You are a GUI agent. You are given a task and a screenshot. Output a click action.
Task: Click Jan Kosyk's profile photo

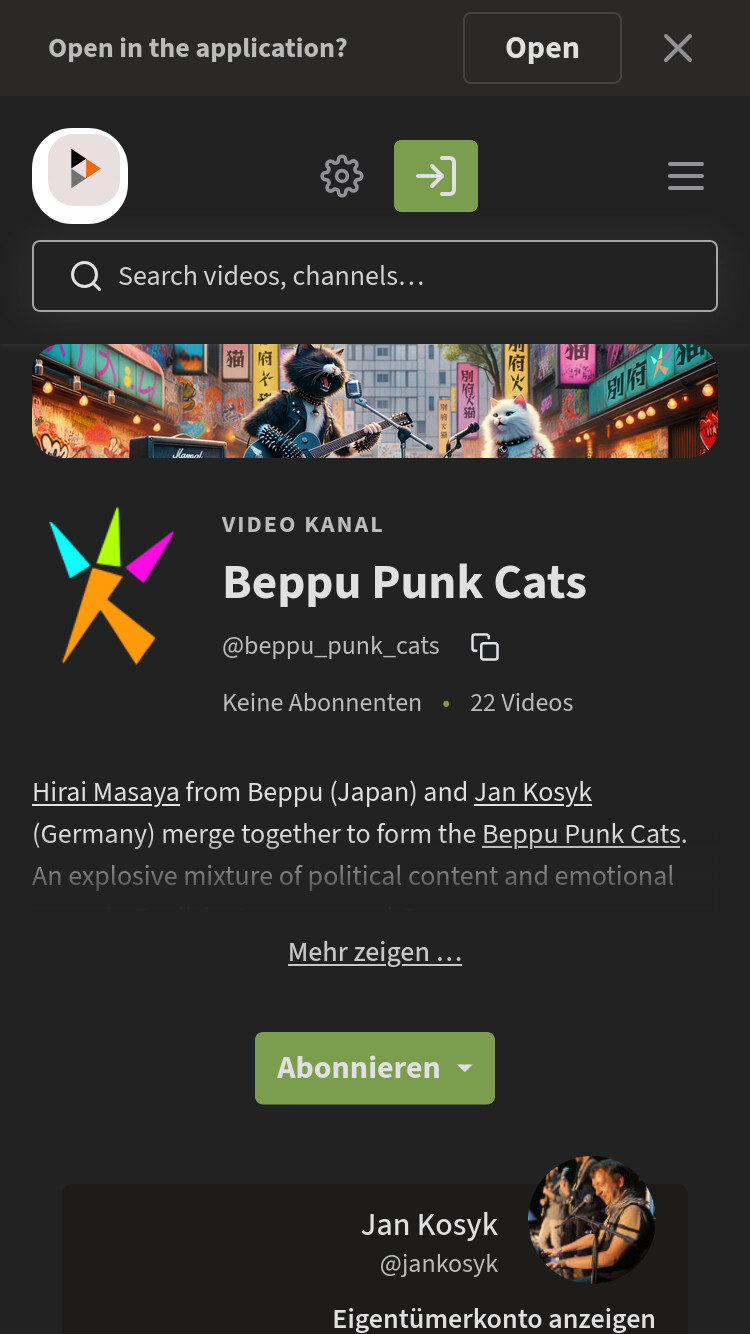click(x=592, y=1220)
